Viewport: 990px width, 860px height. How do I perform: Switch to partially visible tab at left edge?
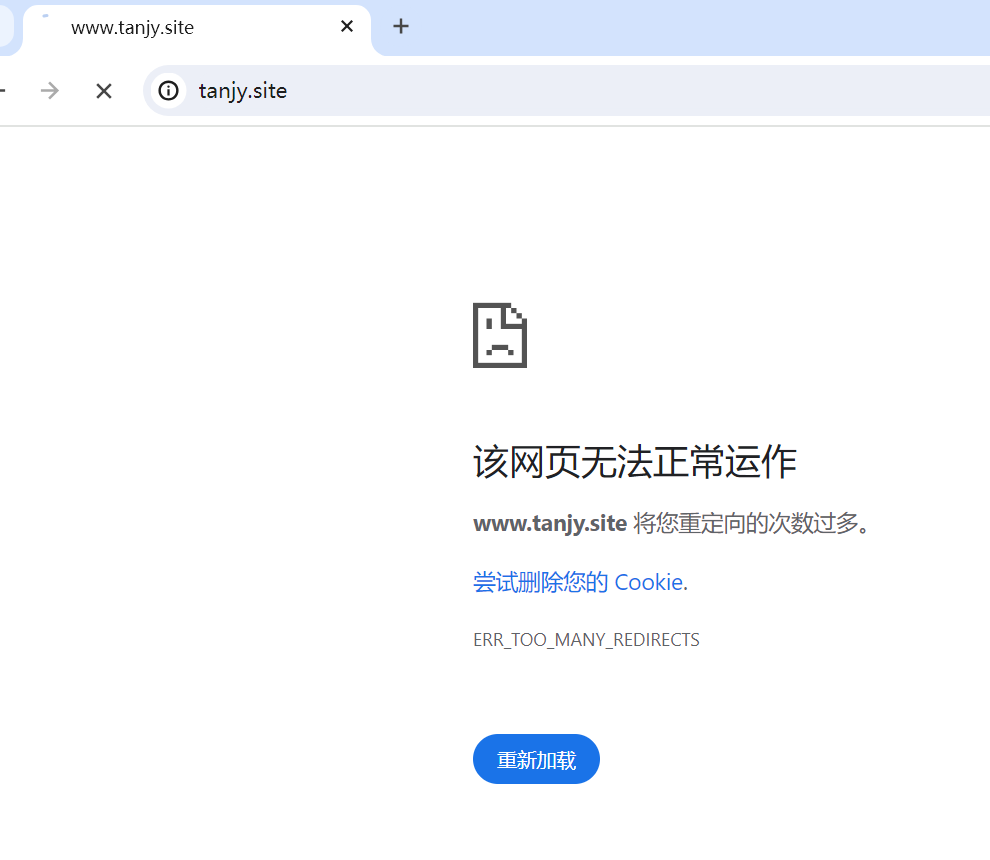tap(5, 28)
